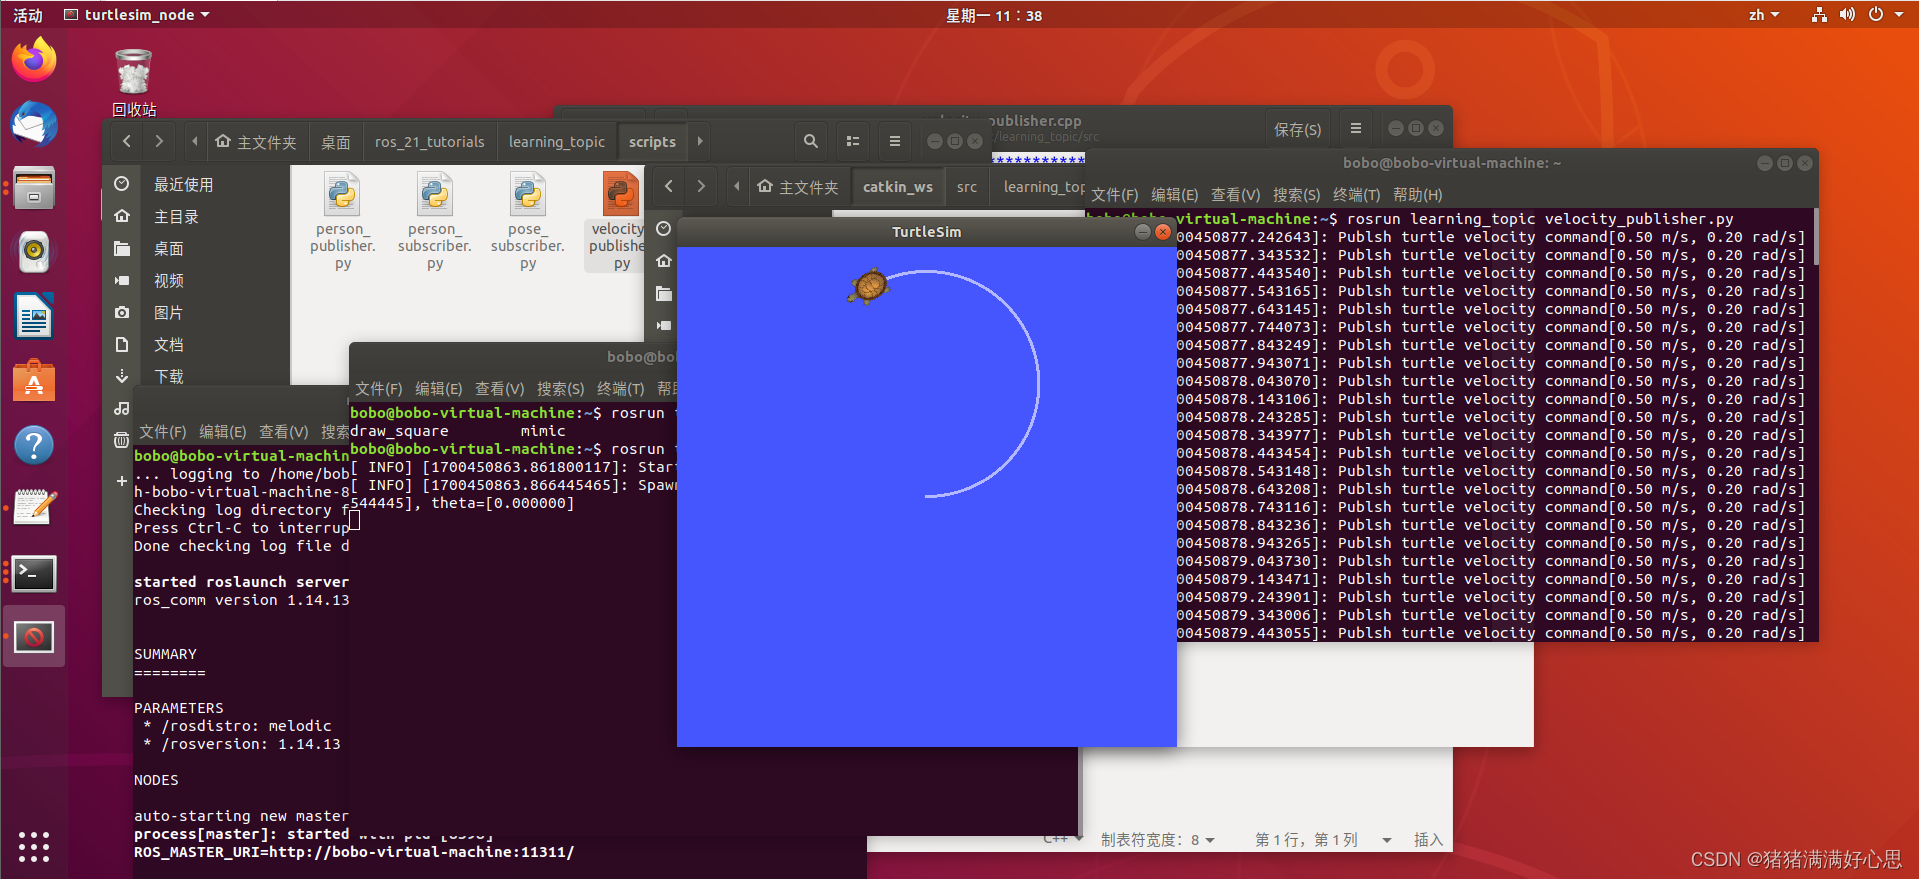Viewport: 1919px width, 879px height.
Task: Click the turtle in TurtleSim window
Action: (869, 286)
